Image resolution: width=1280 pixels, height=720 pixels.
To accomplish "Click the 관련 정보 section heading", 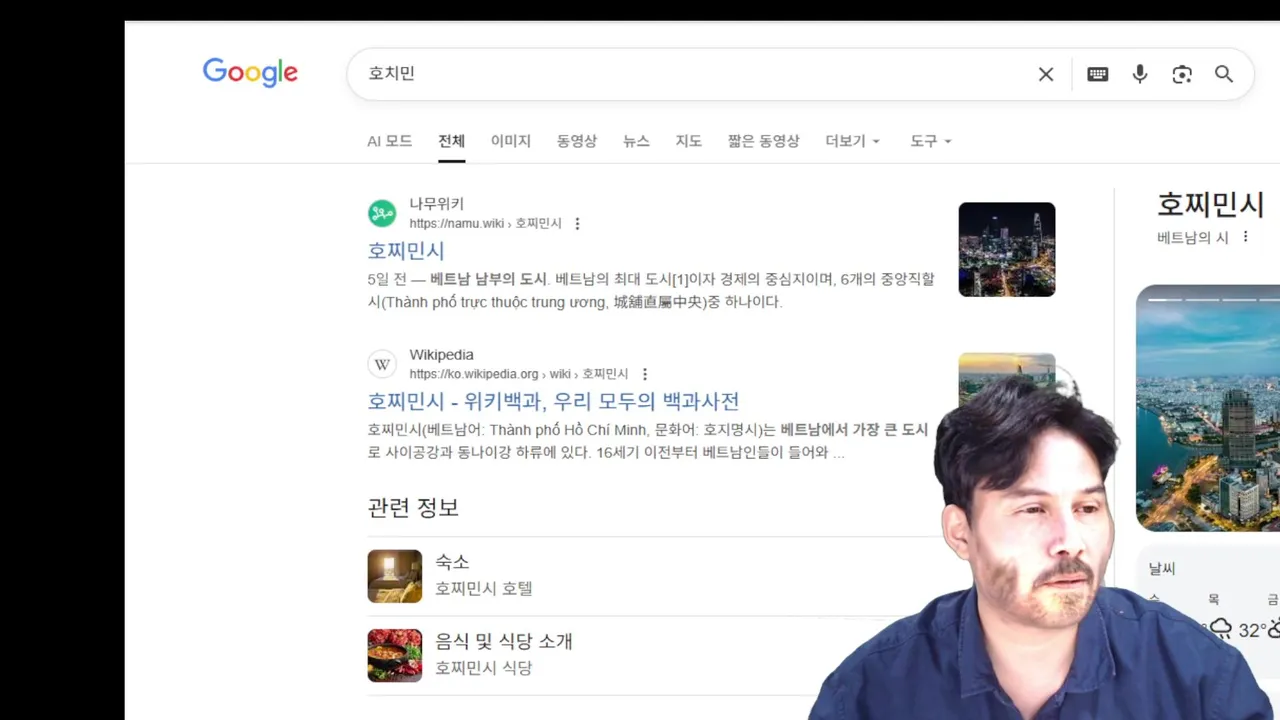I will [x=413, y=508].
